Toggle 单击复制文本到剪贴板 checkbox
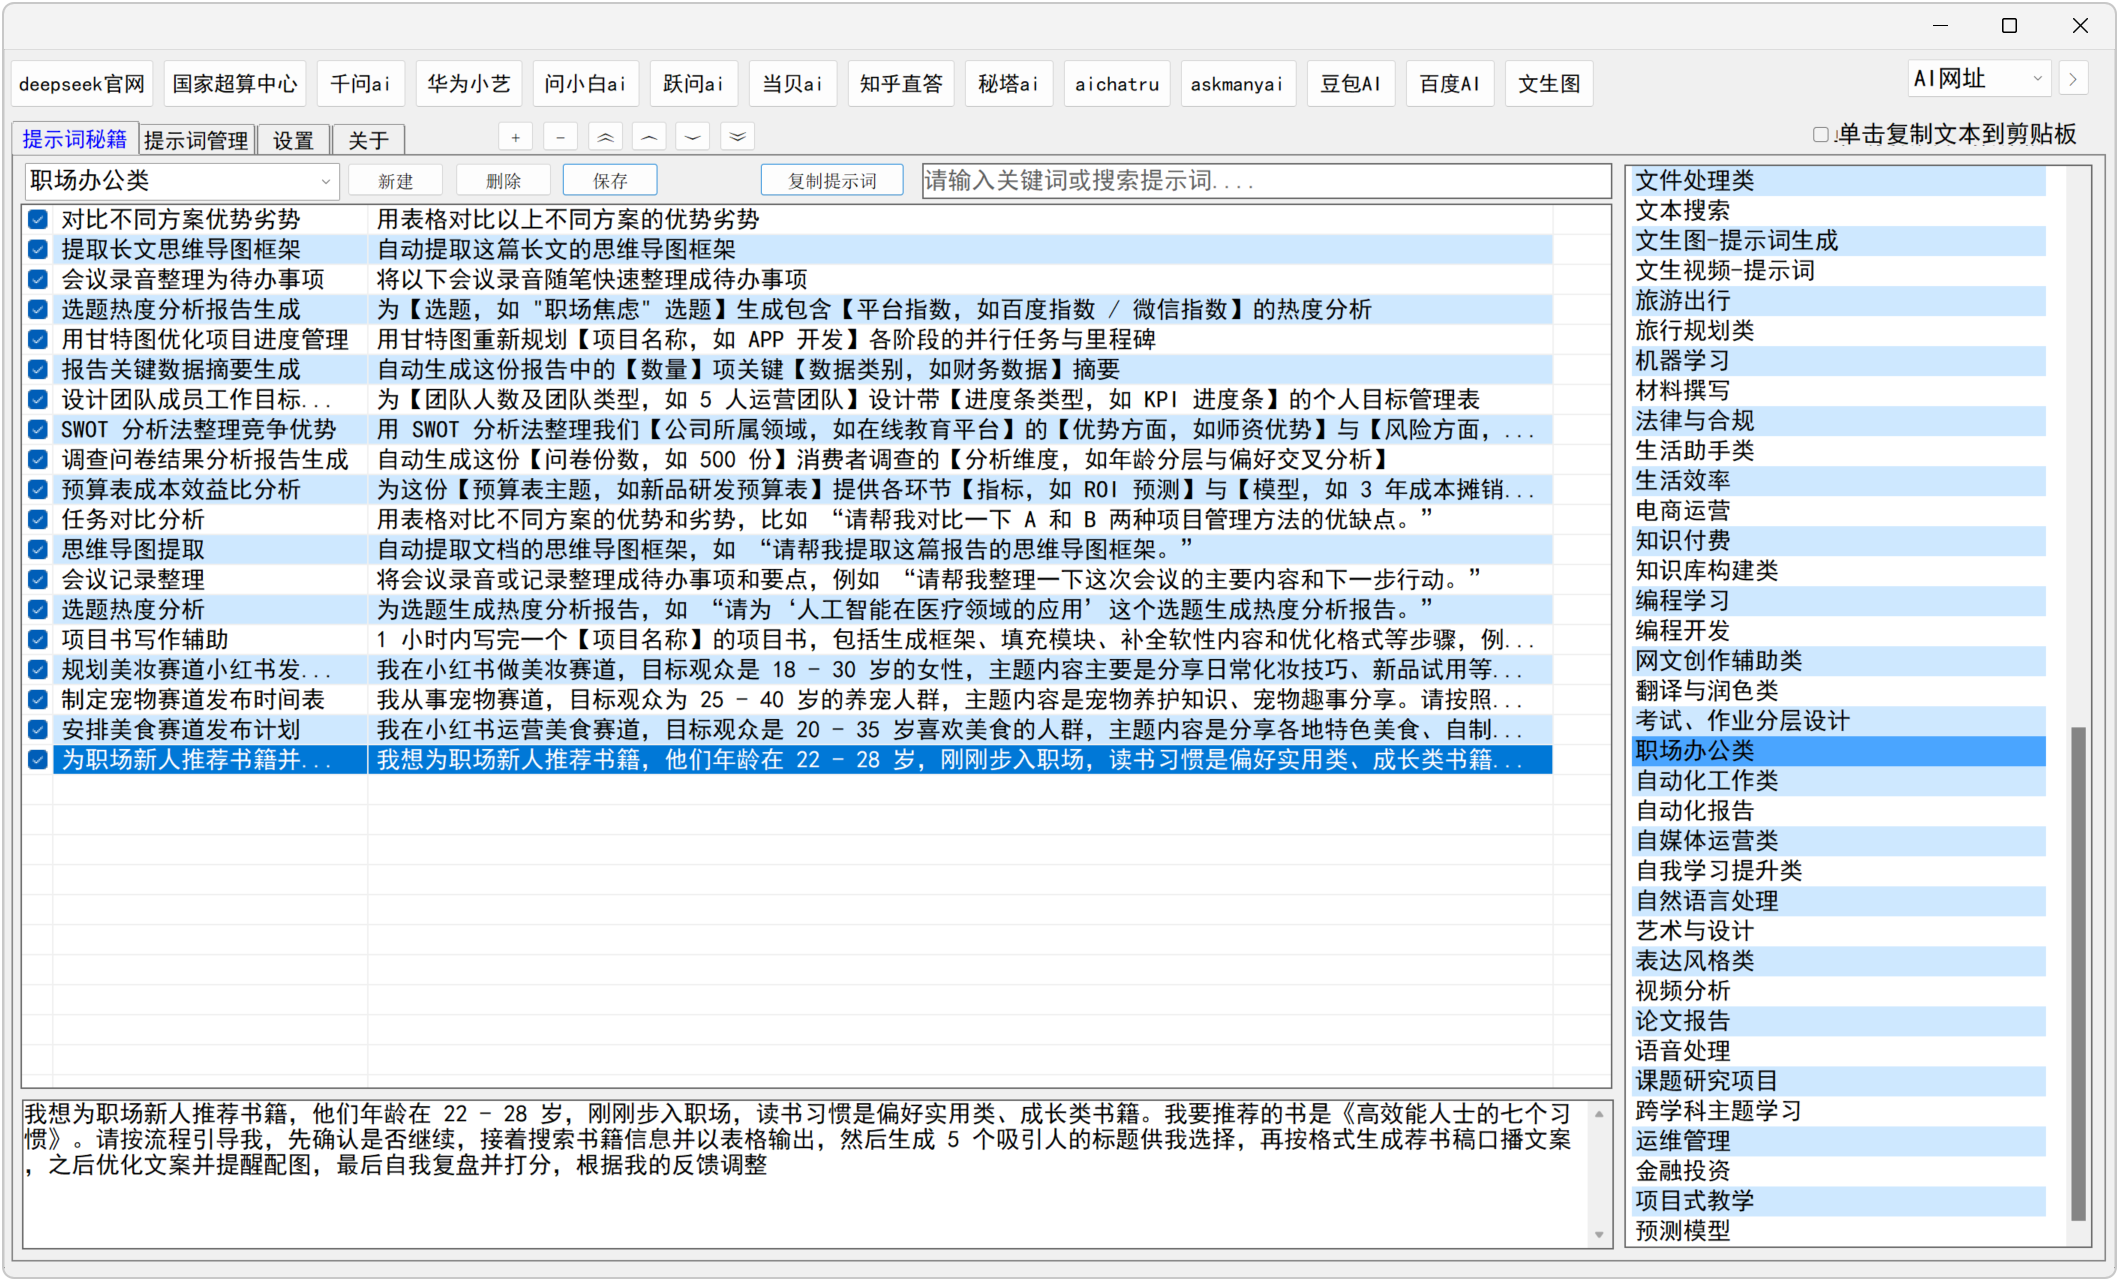Image resolution: width=2118 pixels, height=1281 pixels. coord(1821,135)
